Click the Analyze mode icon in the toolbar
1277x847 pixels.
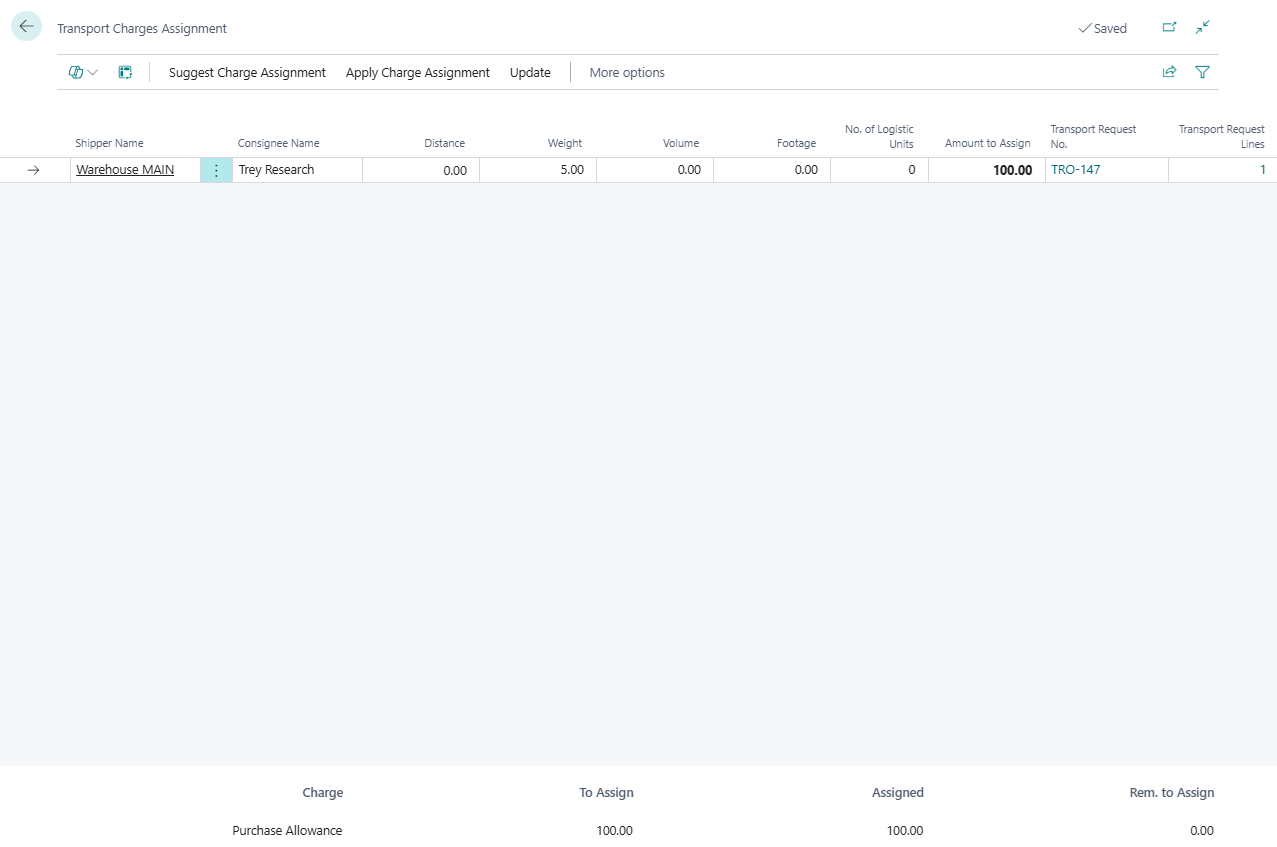point(125,73)
